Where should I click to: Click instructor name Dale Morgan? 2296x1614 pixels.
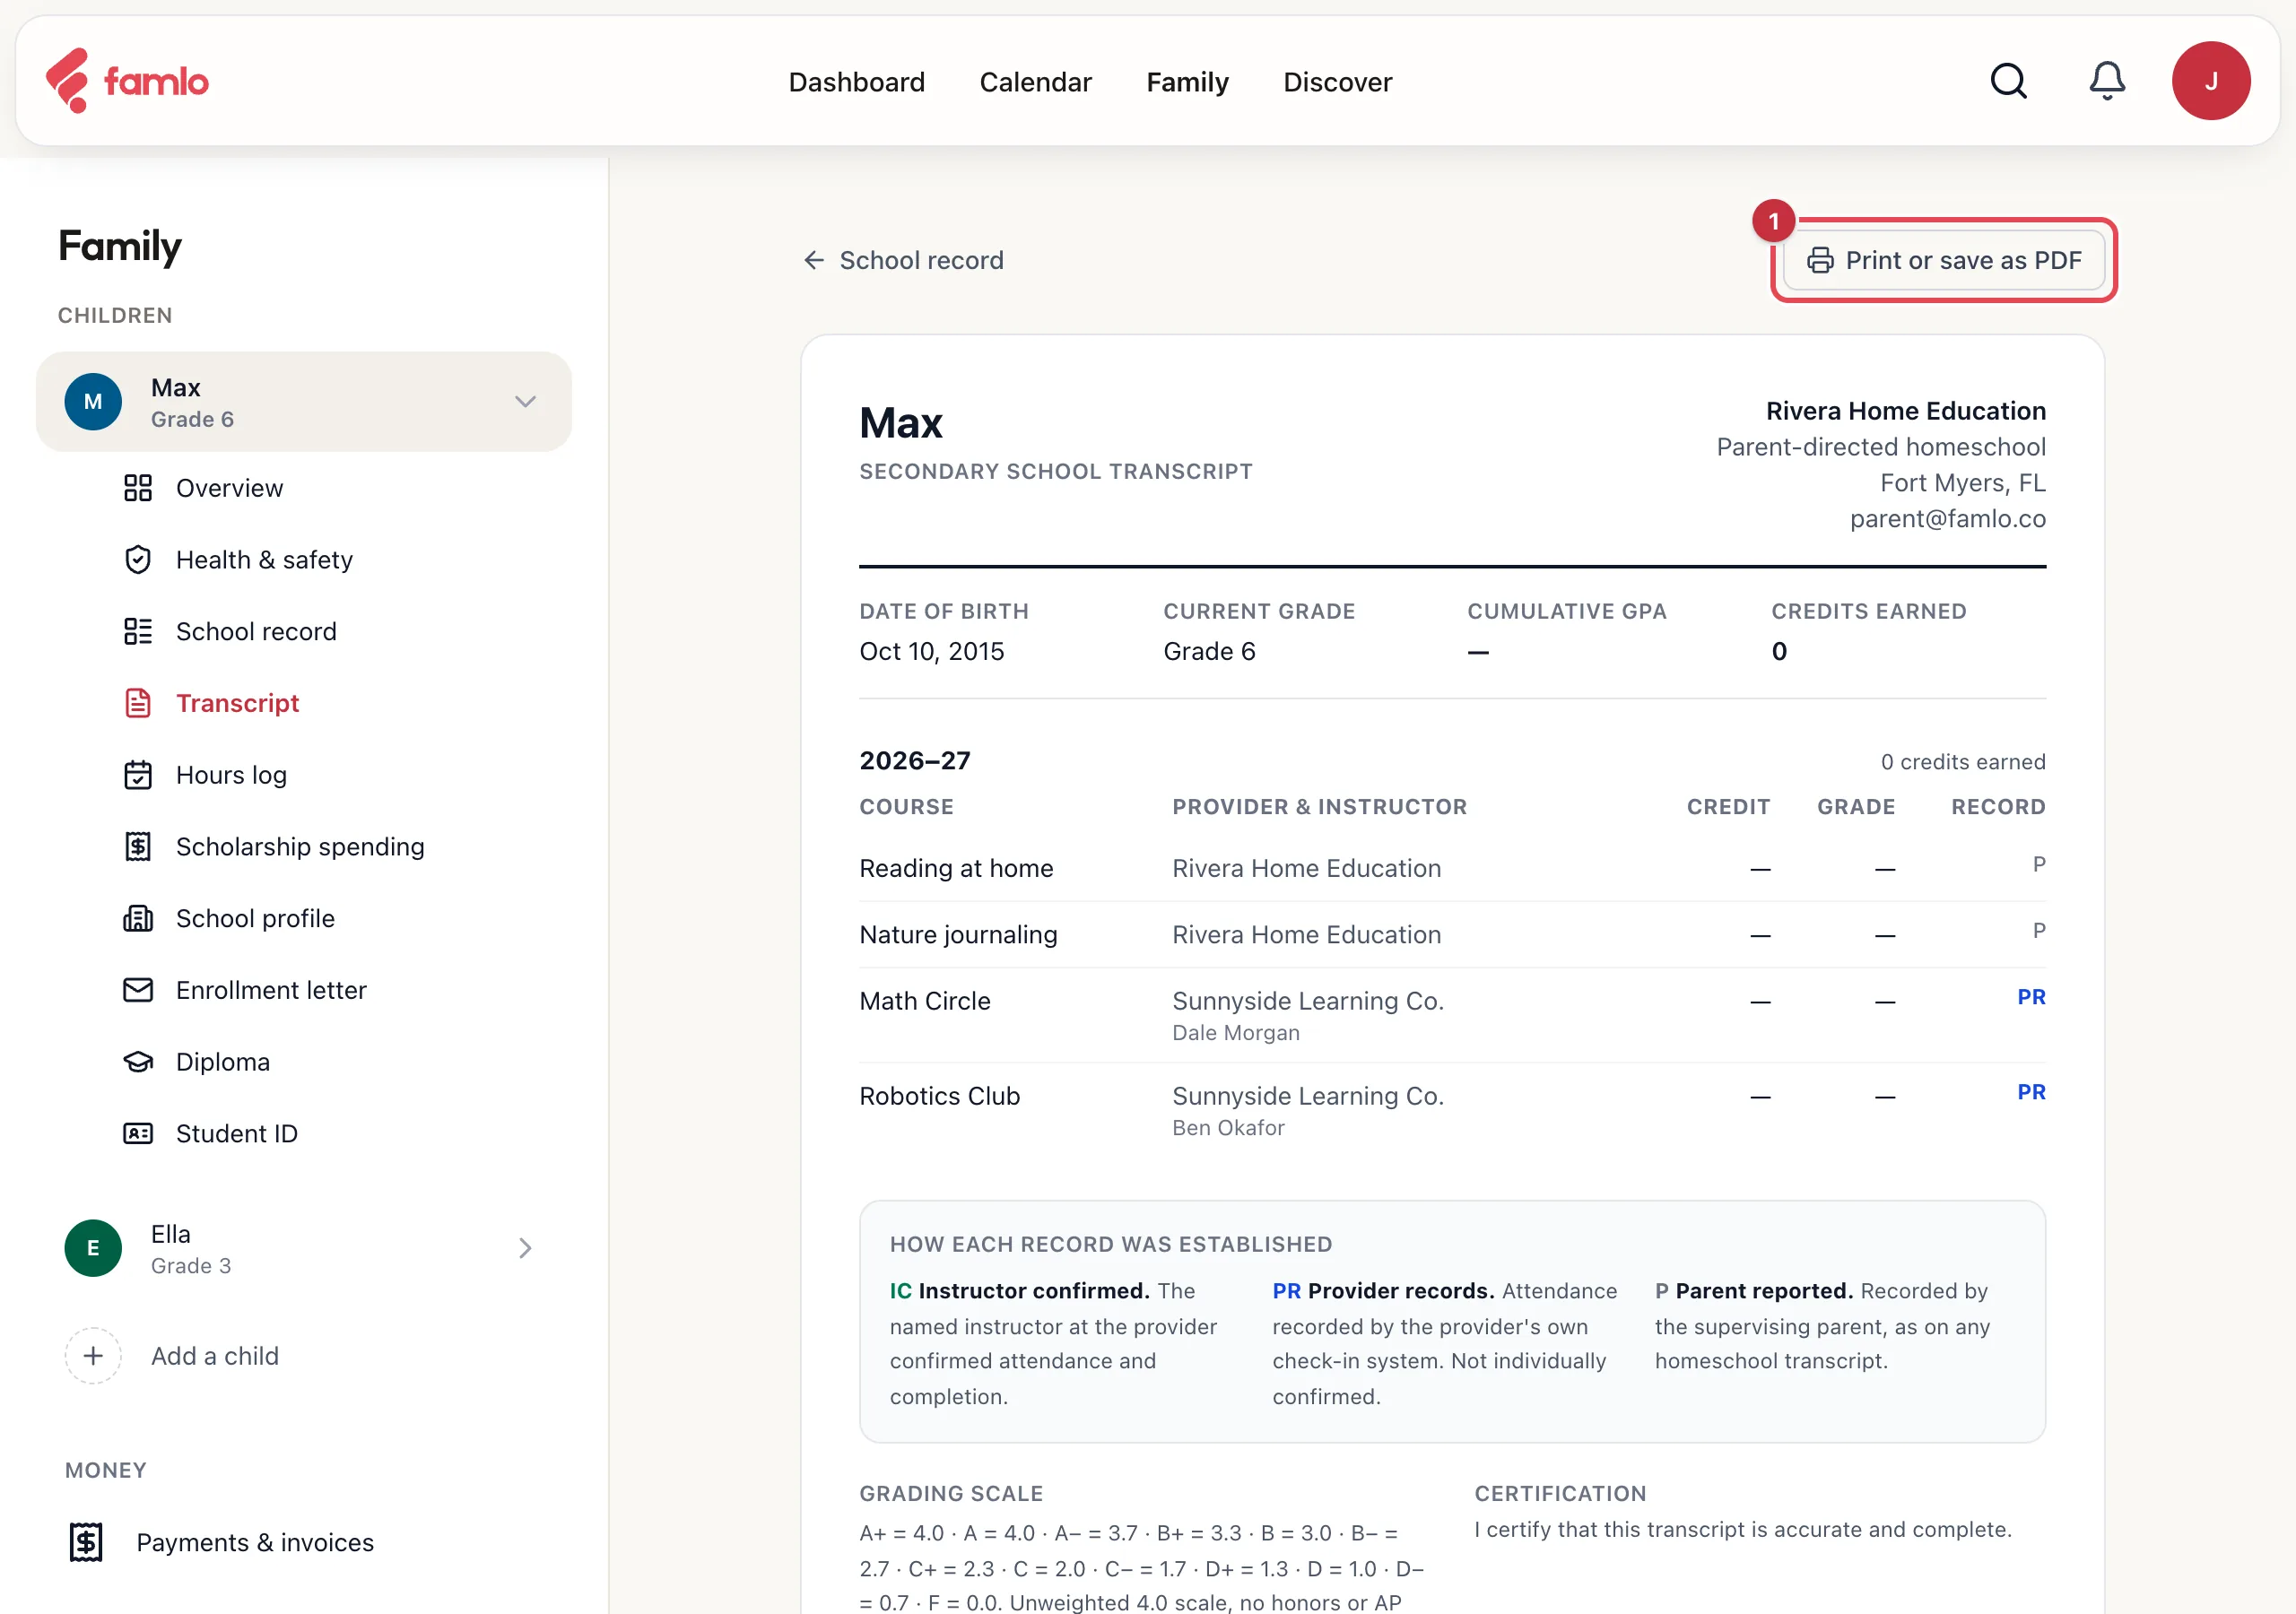point(1236,1033)
